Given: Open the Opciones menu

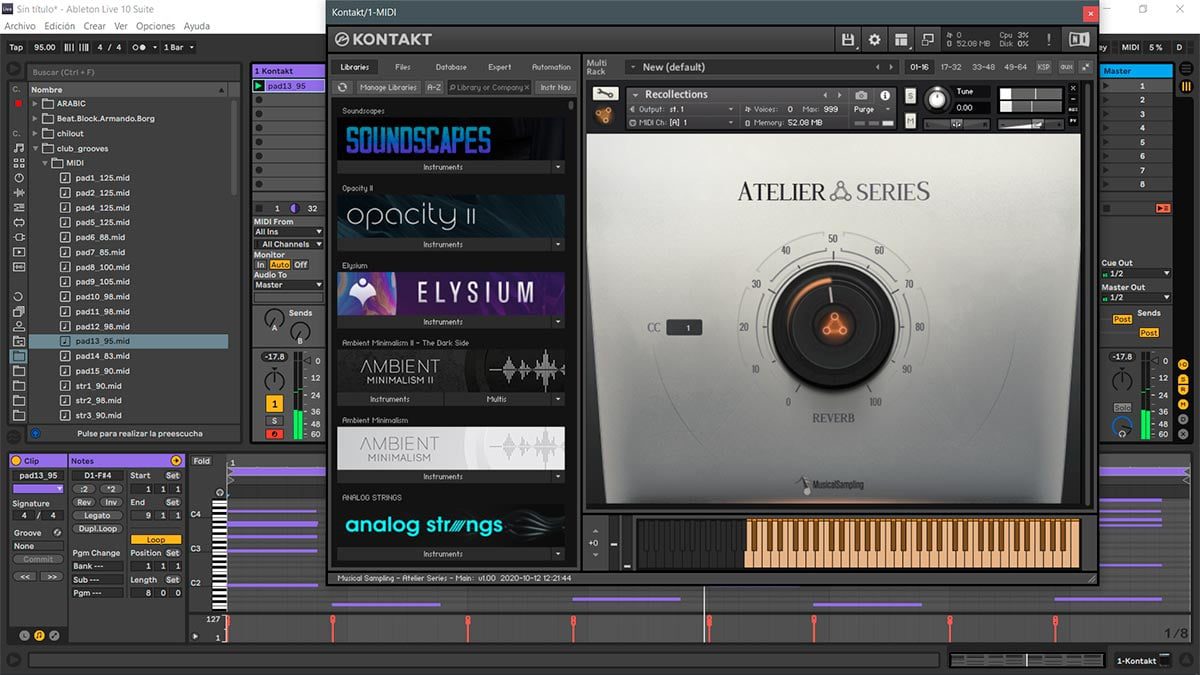Looking at the screenshot, I should click(155, 26).
